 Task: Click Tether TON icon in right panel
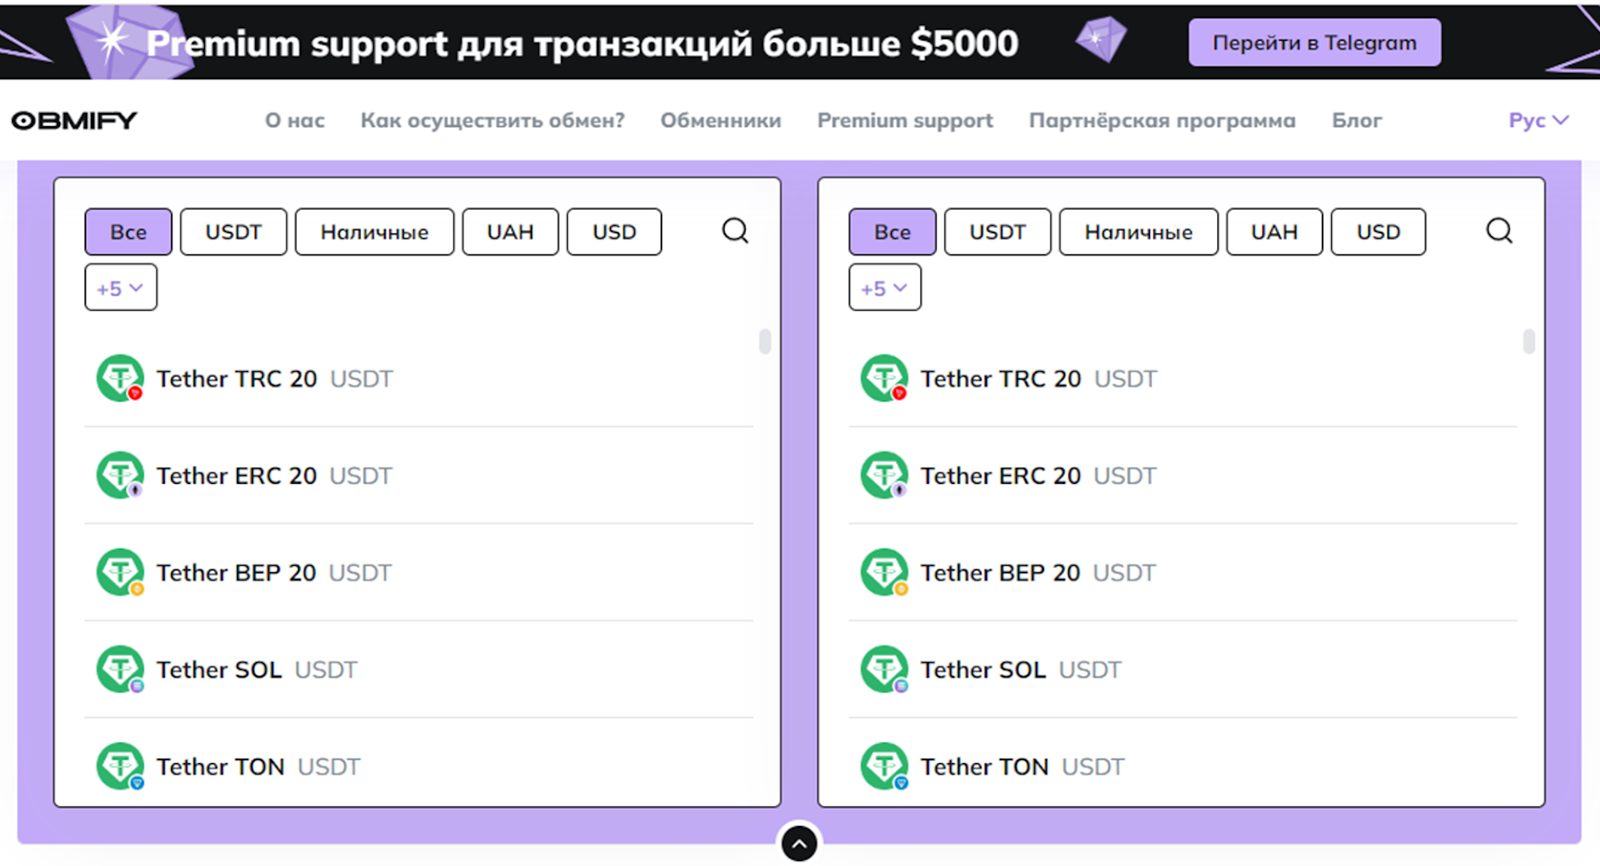coord(884,767)
